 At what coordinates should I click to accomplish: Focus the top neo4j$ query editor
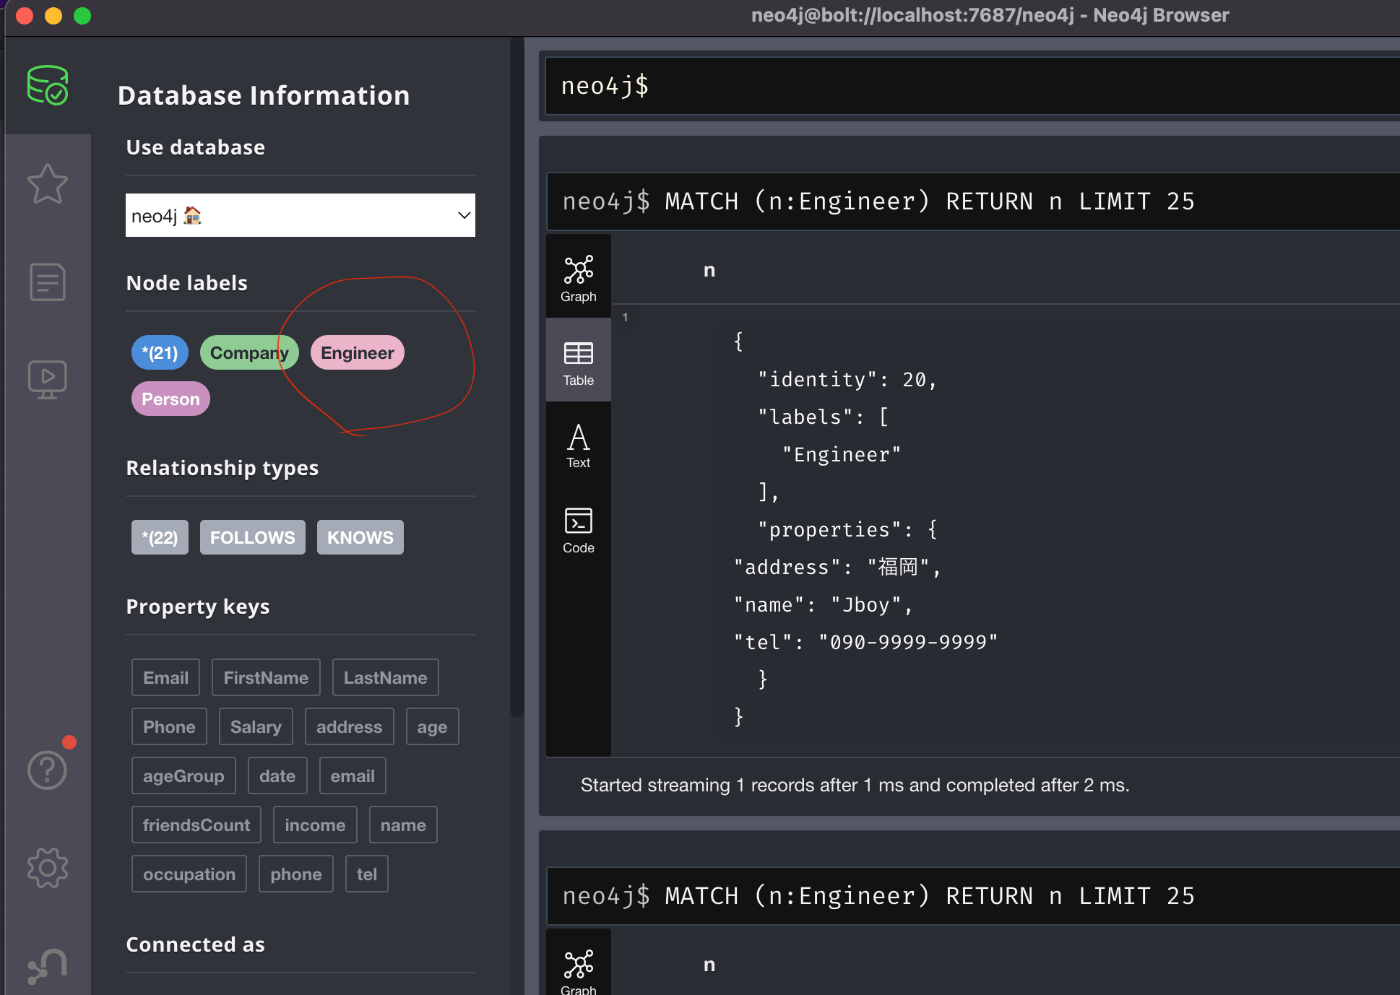coord(972,86)
